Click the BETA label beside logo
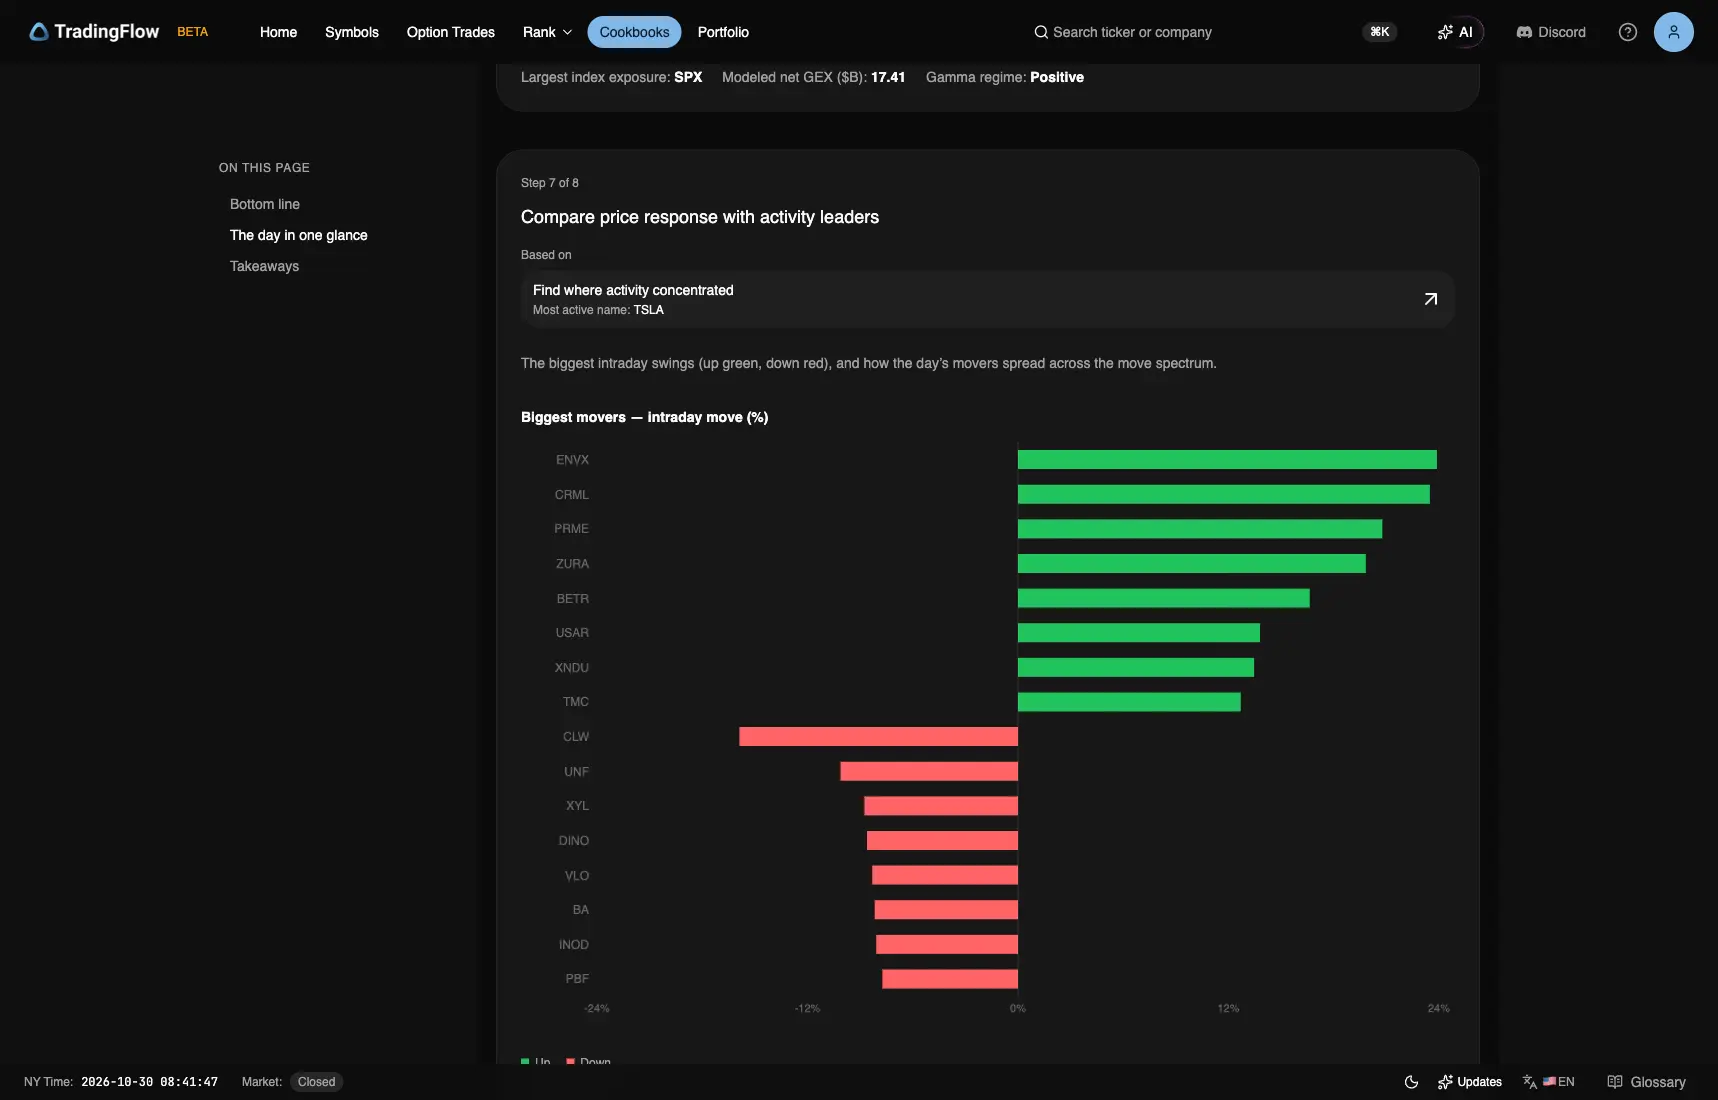This screenshot has width=1718, height=1100. pyautogui.click(x=193, y=32)
